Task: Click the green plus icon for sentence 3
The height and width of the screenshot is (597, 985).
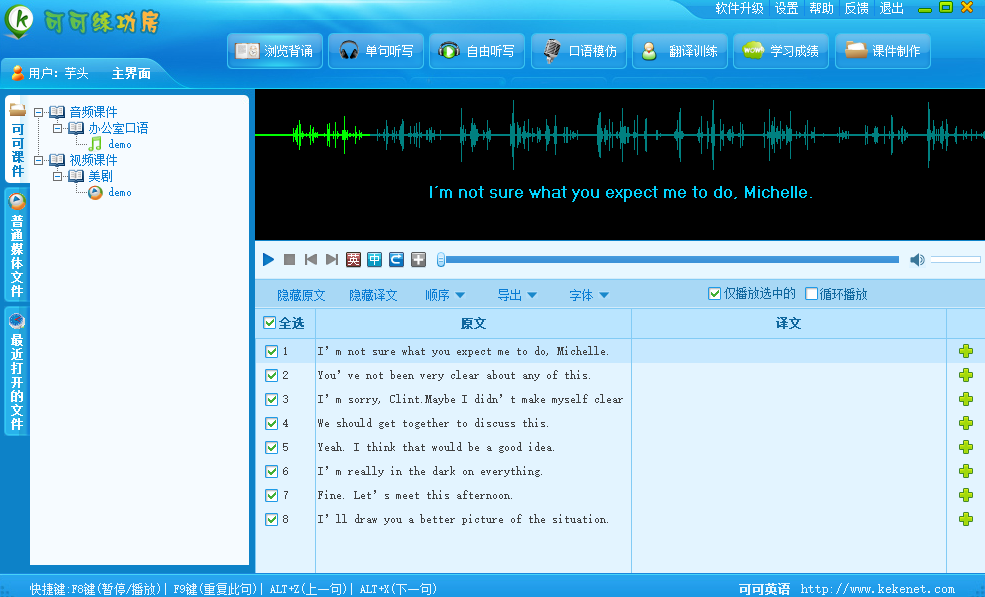Action: [x=965, y=399]
